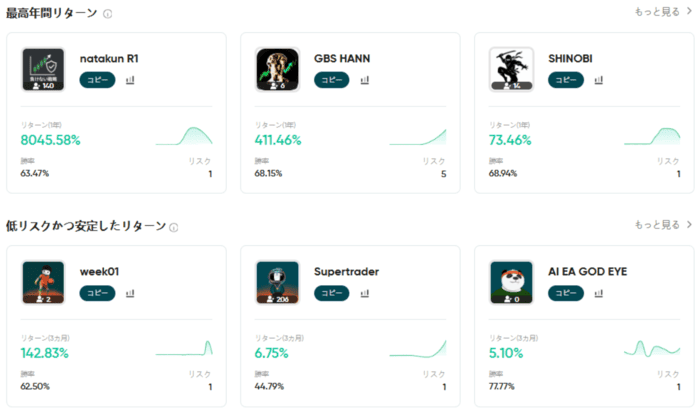Viewport: 700px width, 412px height.
Task: Open the Supertrader strategy name link
Action: (x=346, y=272)
